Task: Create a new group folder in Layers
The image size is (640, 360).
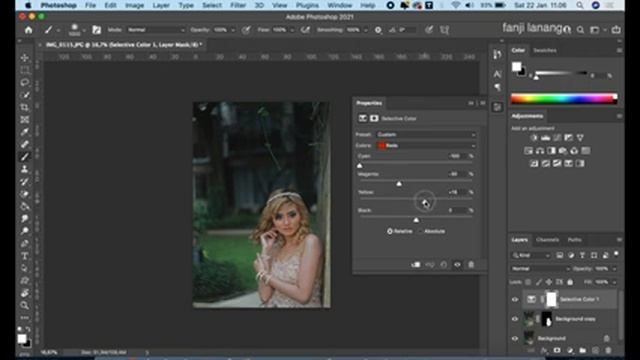Action: [x=582, y=351]
